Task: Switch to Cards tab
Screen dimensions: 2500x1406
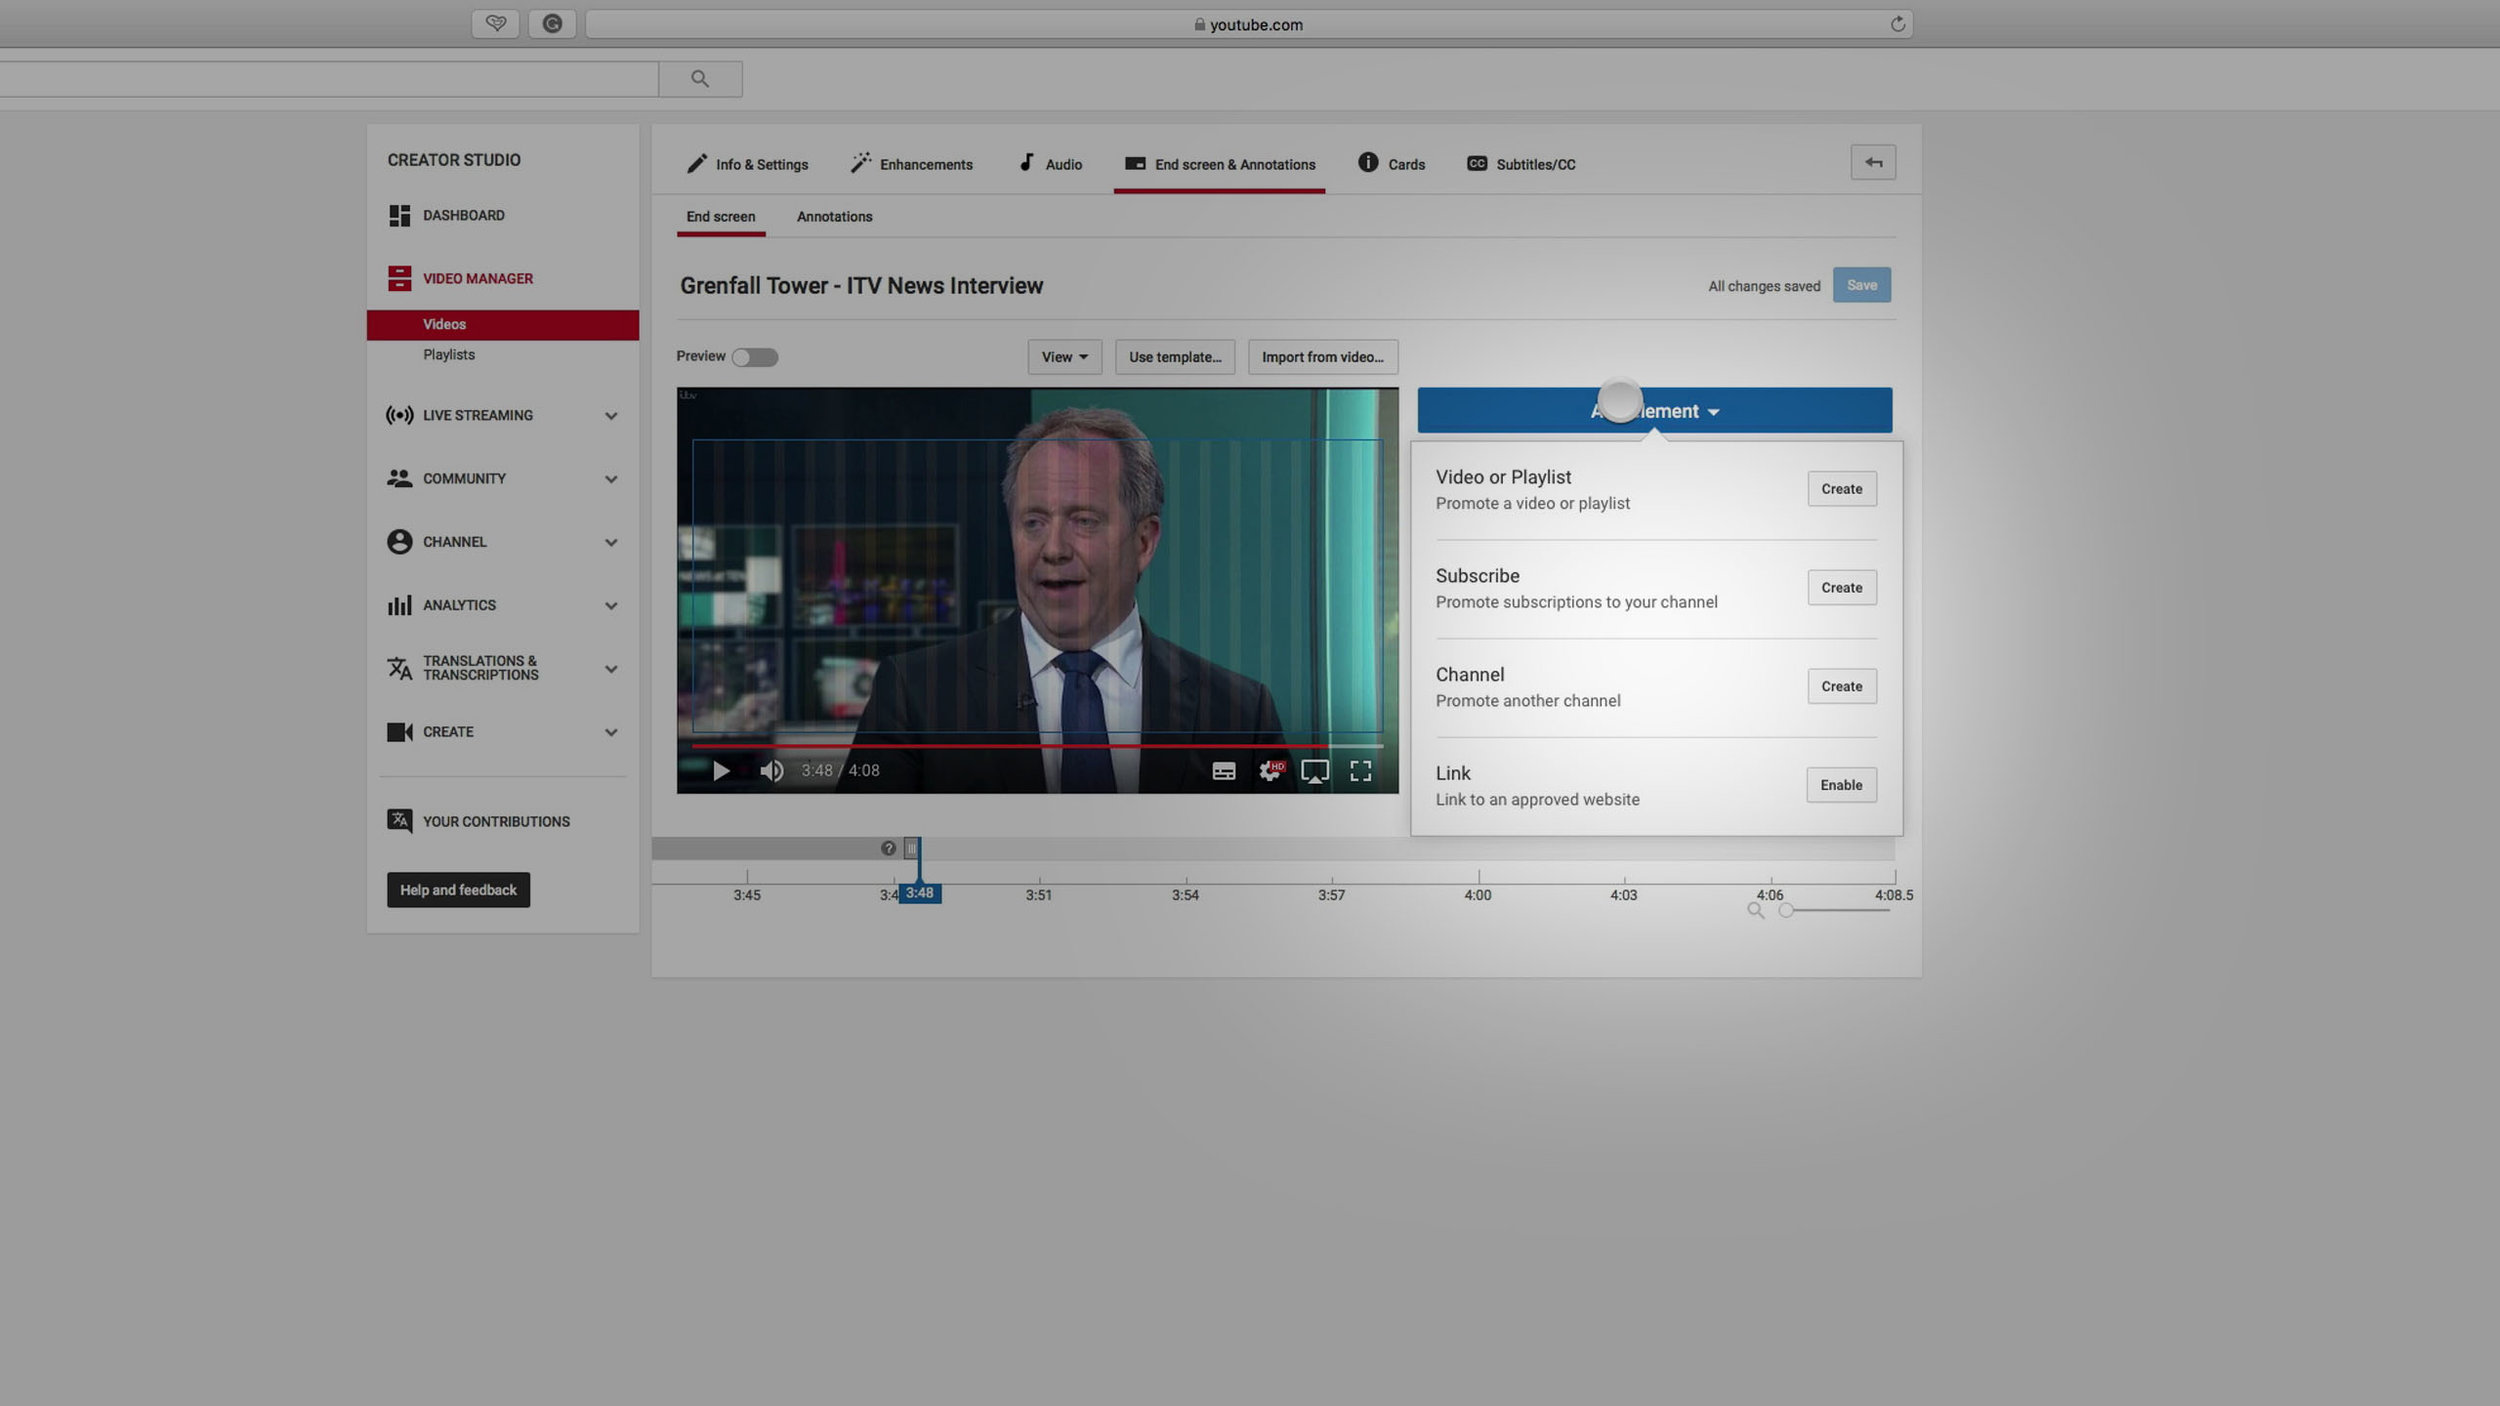Action: click(x=1391, y=164)
